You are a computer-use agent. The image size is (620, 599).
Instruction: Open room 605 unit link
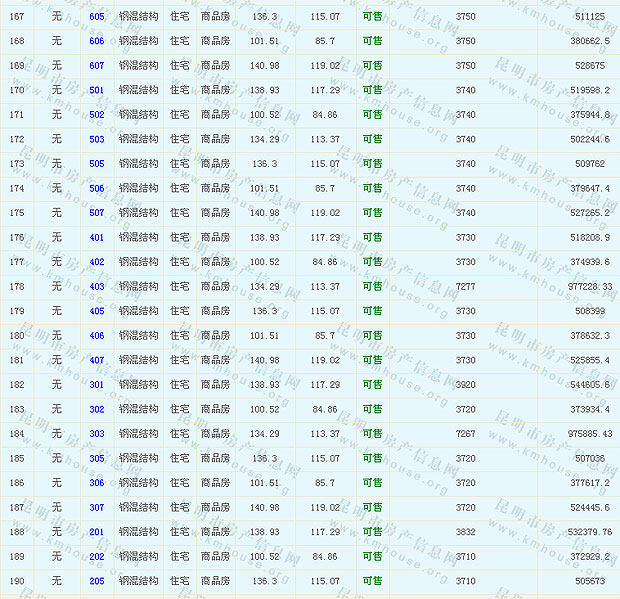point(96,17)
